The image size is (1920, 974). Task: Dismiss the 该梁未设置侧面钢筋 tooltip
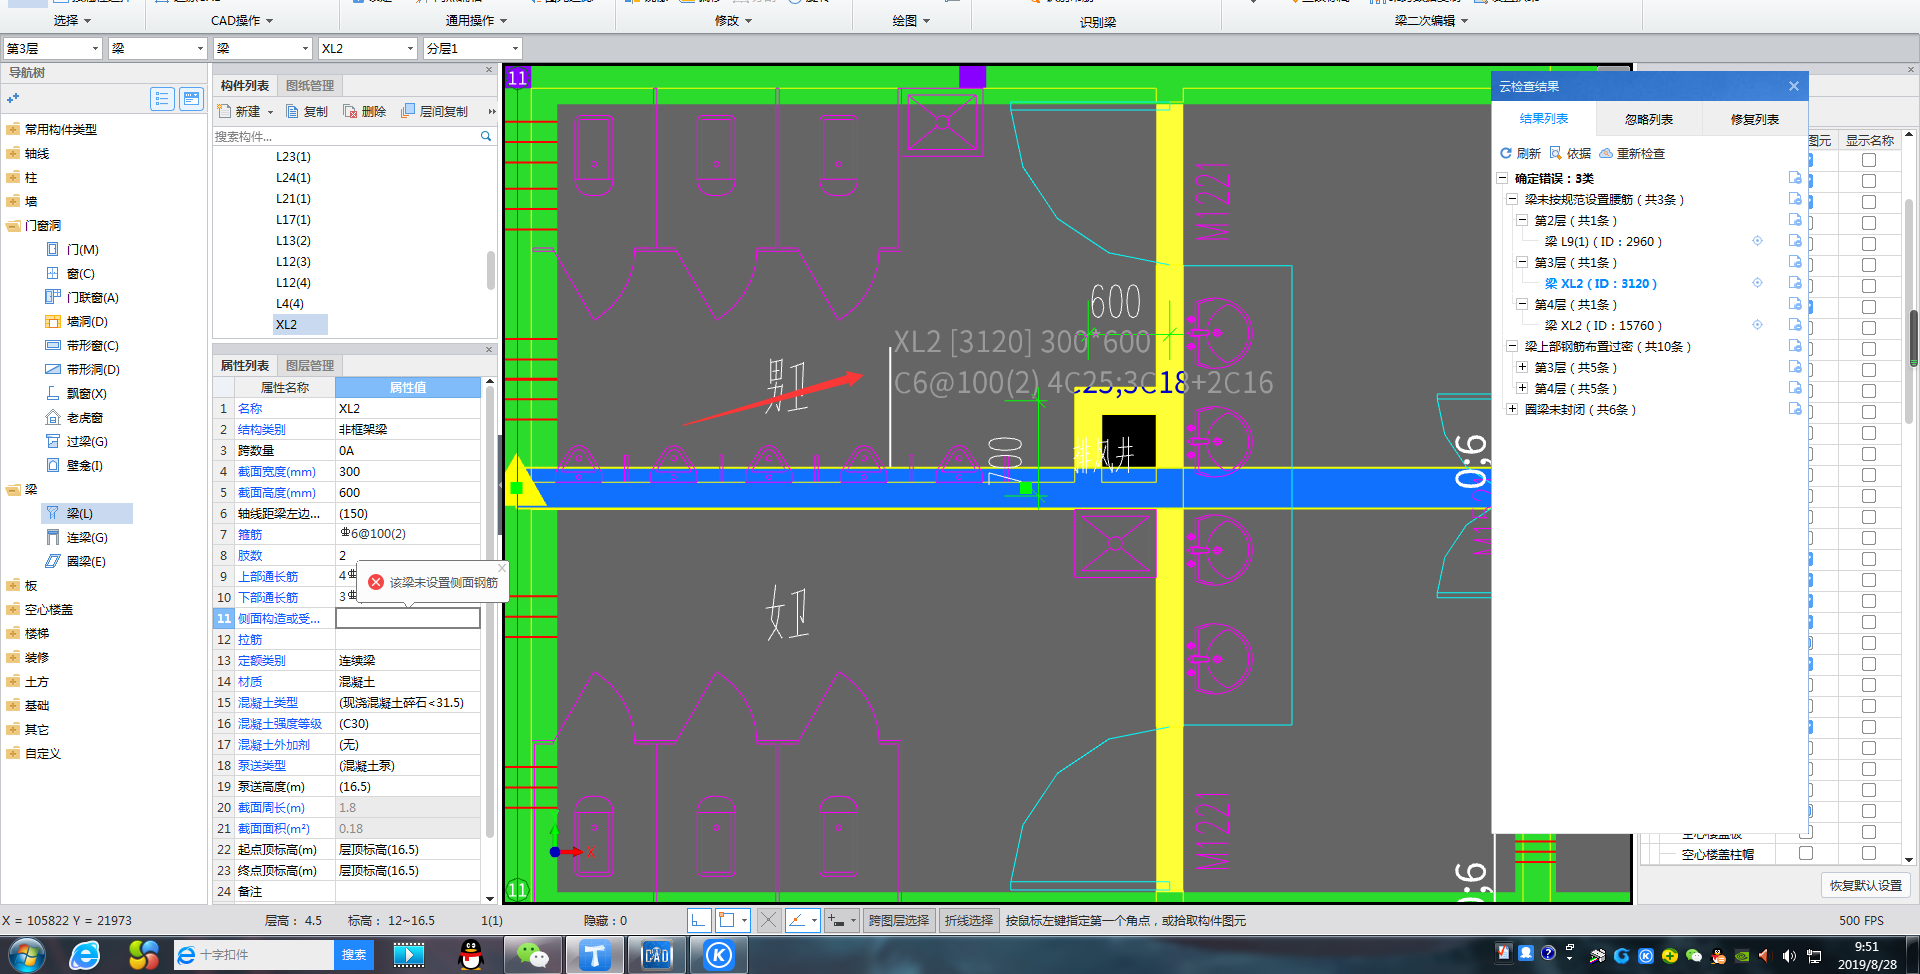(x=502, y=568)
